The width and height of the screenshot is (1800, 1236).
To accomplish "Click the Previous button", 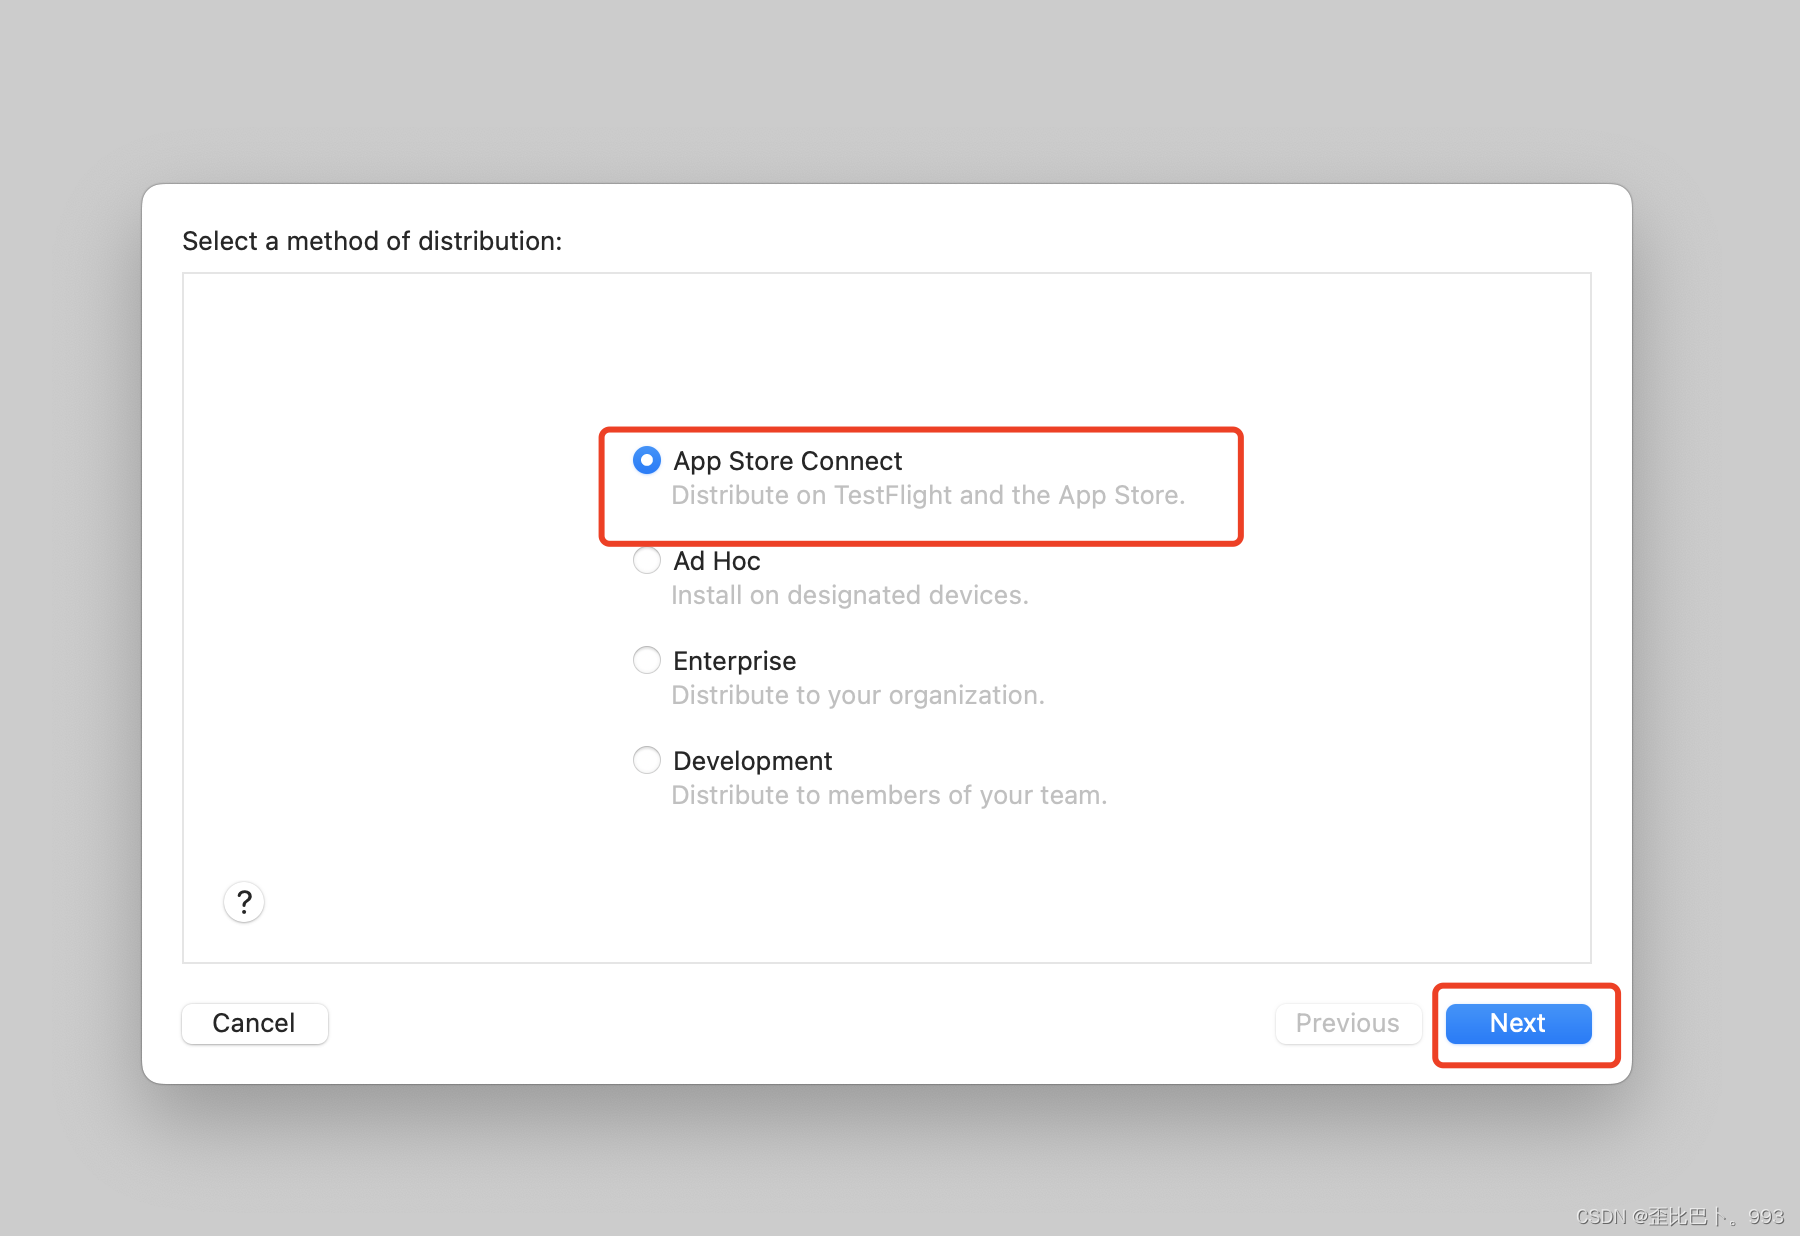I will pyautogui.click(x=1347, y=1023).
